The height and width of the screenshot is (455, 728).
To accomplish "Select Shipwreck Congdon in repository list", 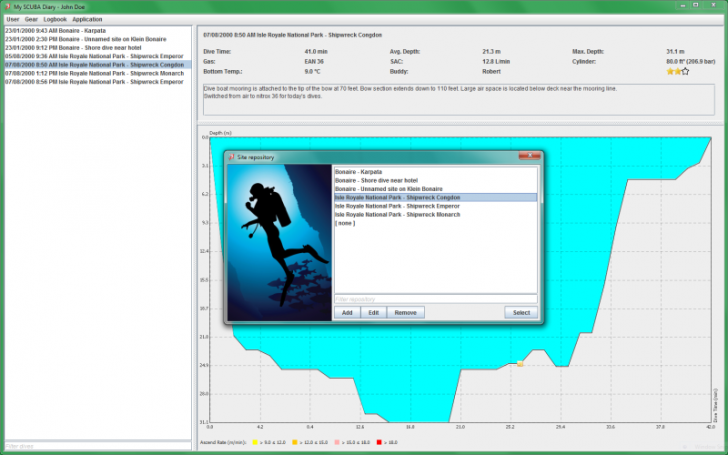I will [436, 197].
